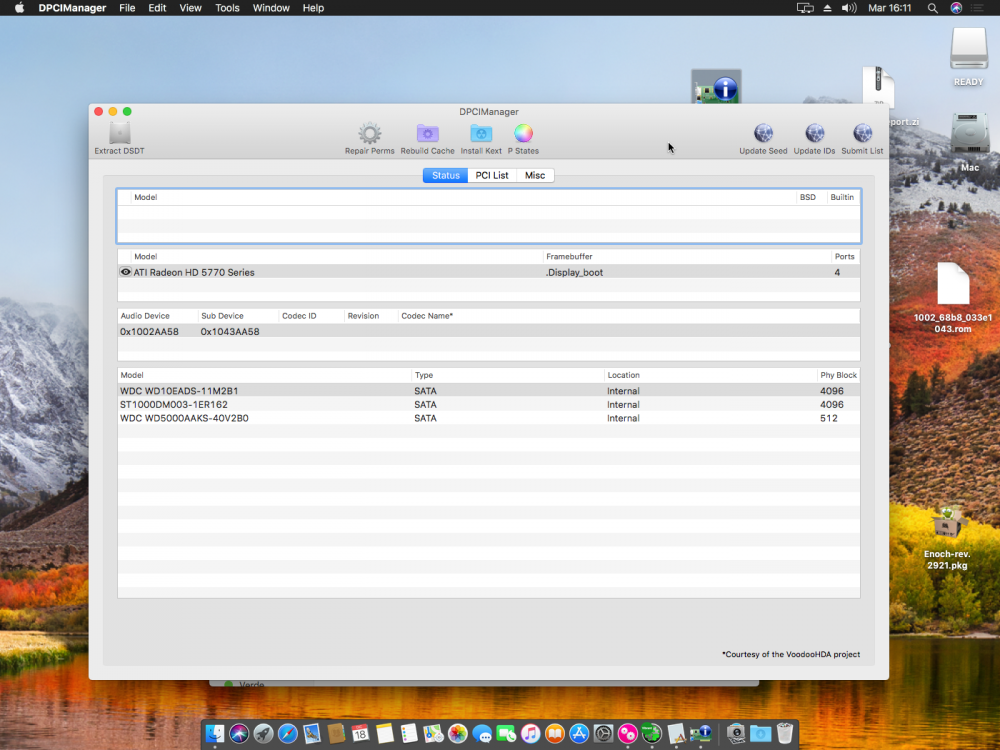
Task: Launch Siri from the Dock
Action: (239, 734)
